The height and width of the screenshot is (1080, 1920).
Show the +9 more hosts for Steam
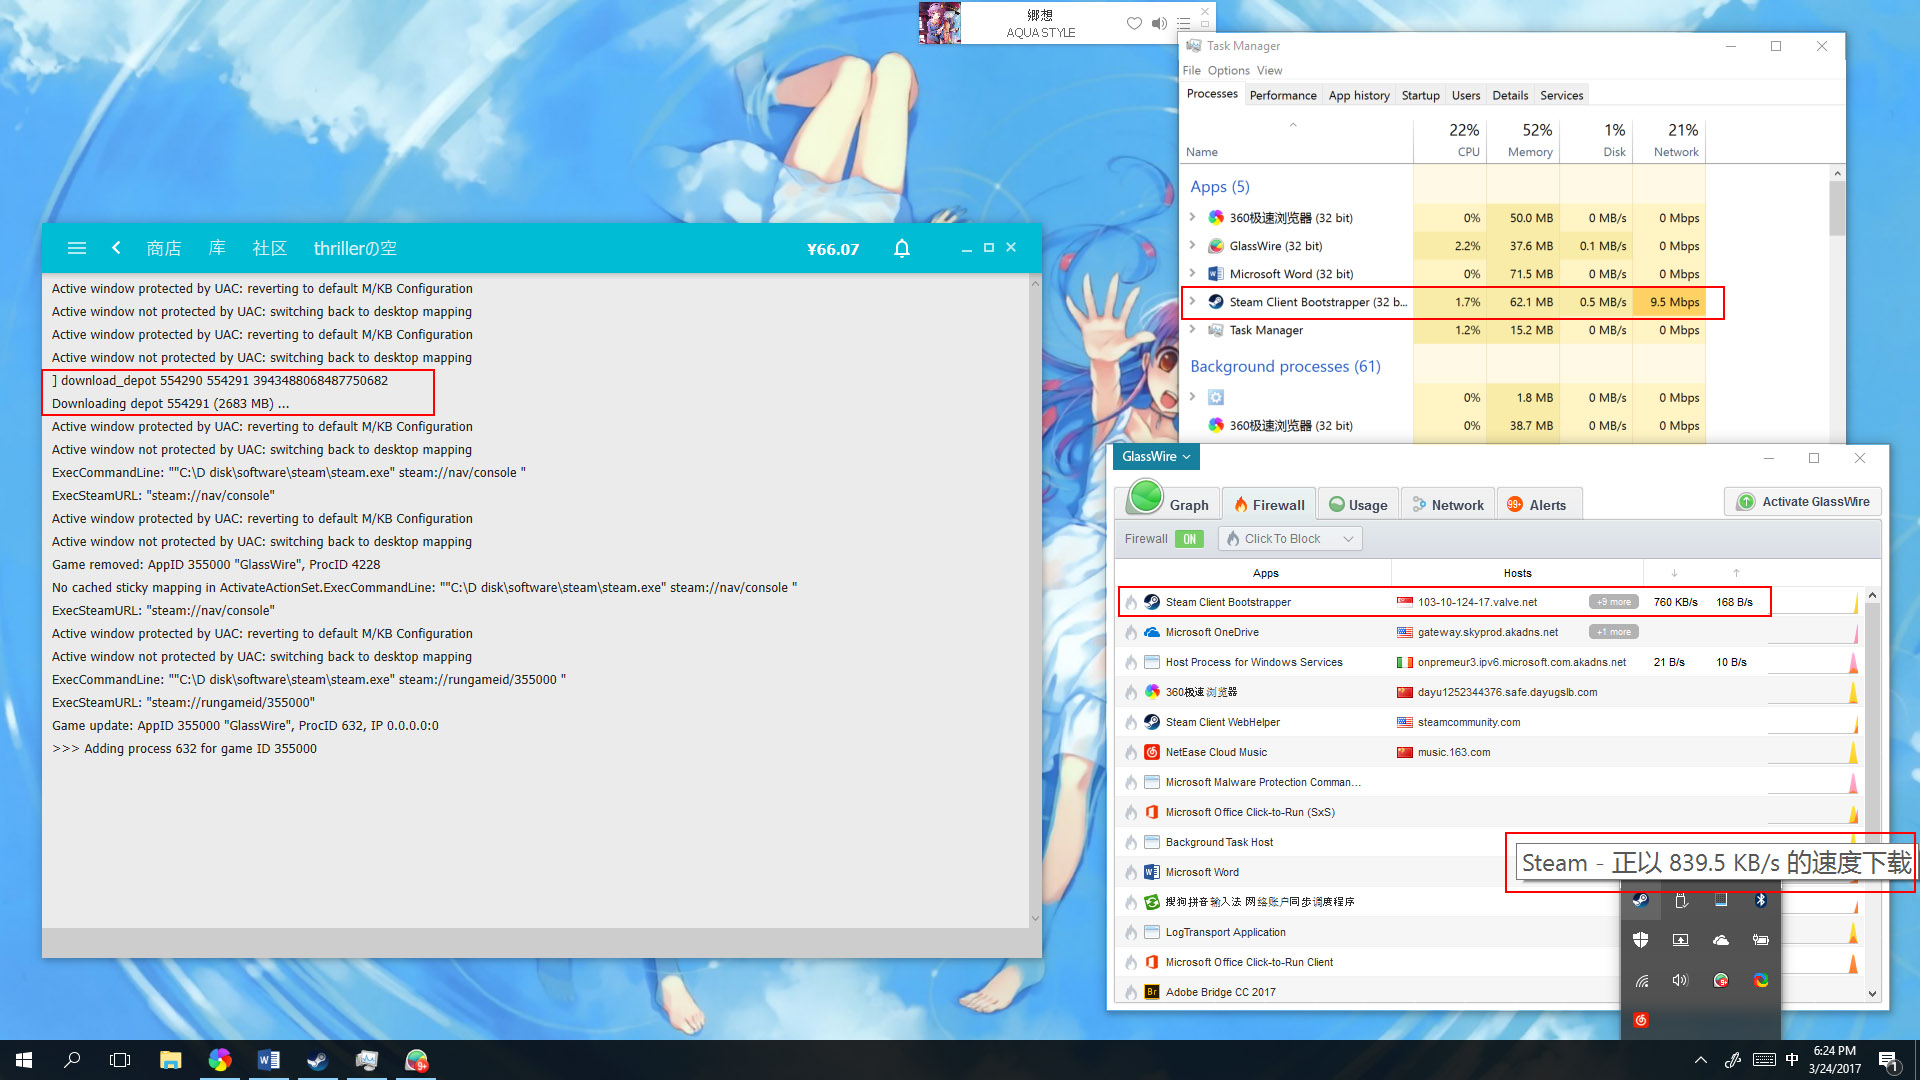pos(1613,602)
